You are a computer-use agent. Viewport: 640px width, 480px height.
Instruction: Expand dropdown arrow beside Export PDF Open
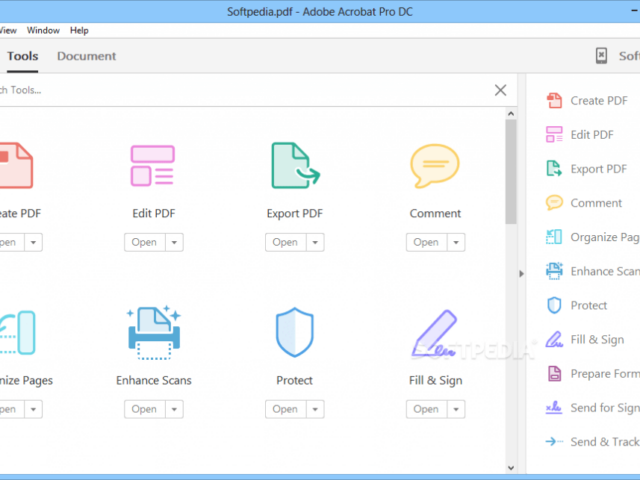pos(316,242)
